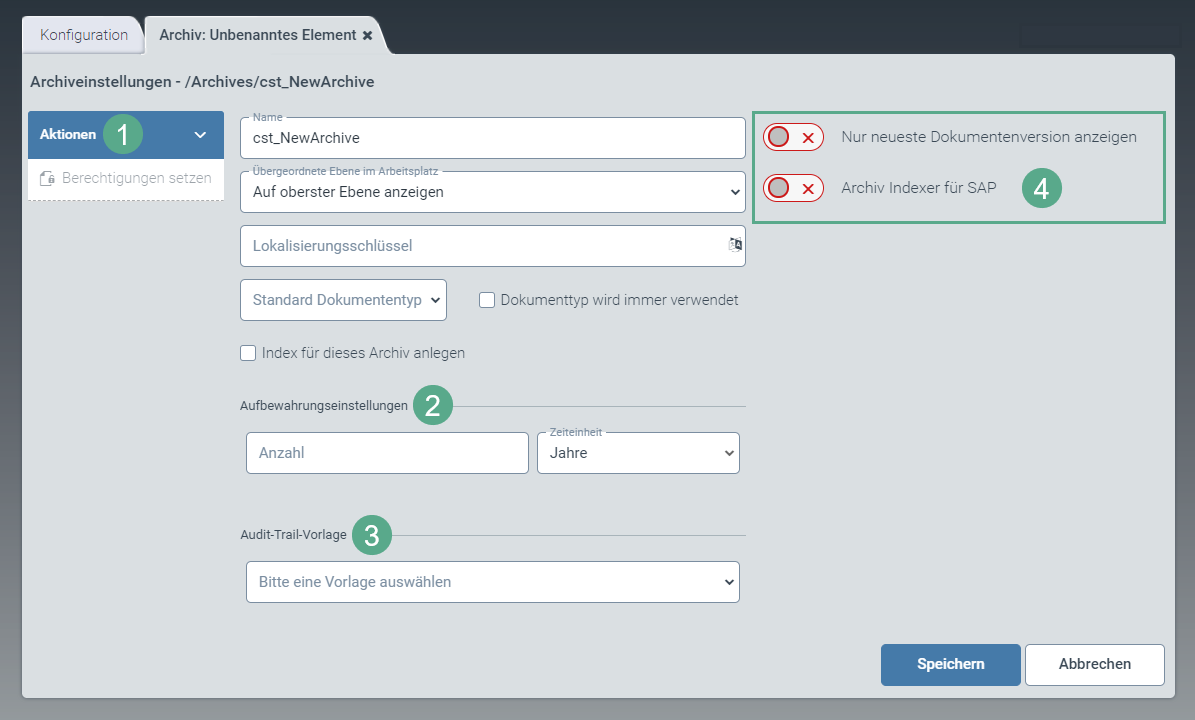Open Übergeordnete Ebene im Arbeitsplatz dropdown

[x=492, y=192]
